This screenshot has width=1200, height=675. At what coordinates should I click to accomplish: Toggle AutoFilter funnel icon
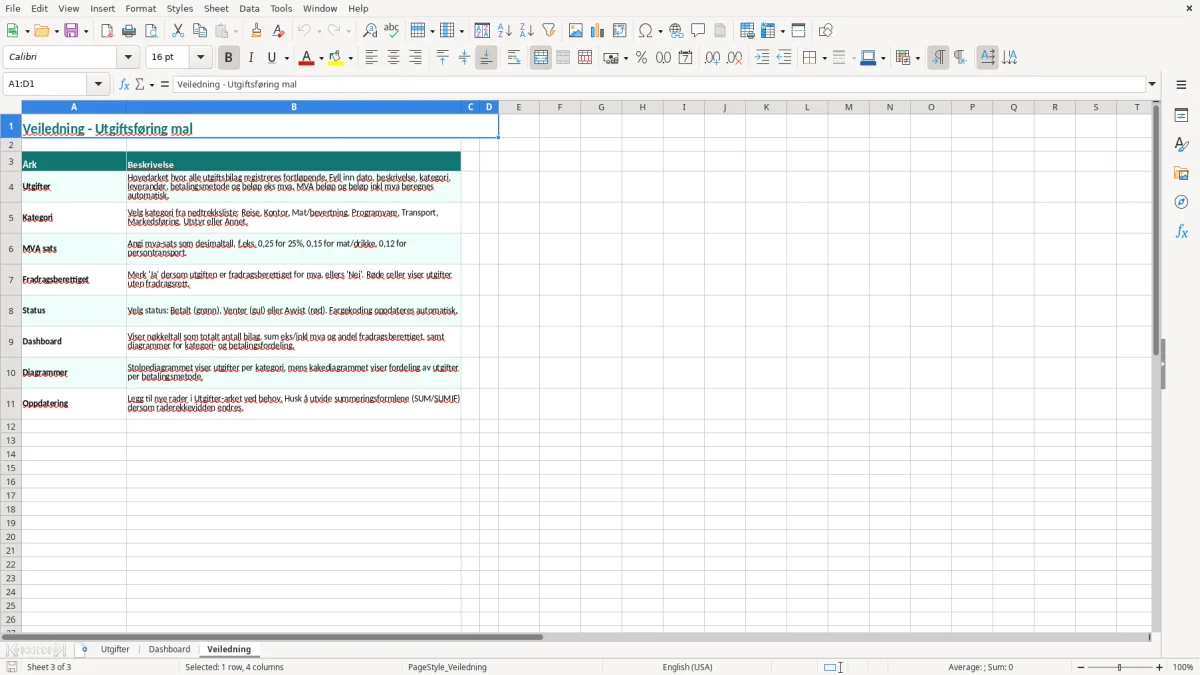[x=549, y=31]
